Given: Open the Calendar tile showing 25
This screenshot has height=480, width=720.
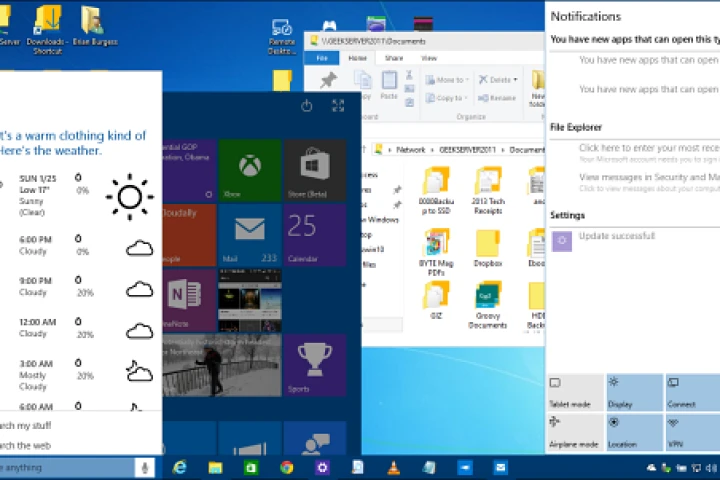Looking at the screenshot, I should point(315,235).
